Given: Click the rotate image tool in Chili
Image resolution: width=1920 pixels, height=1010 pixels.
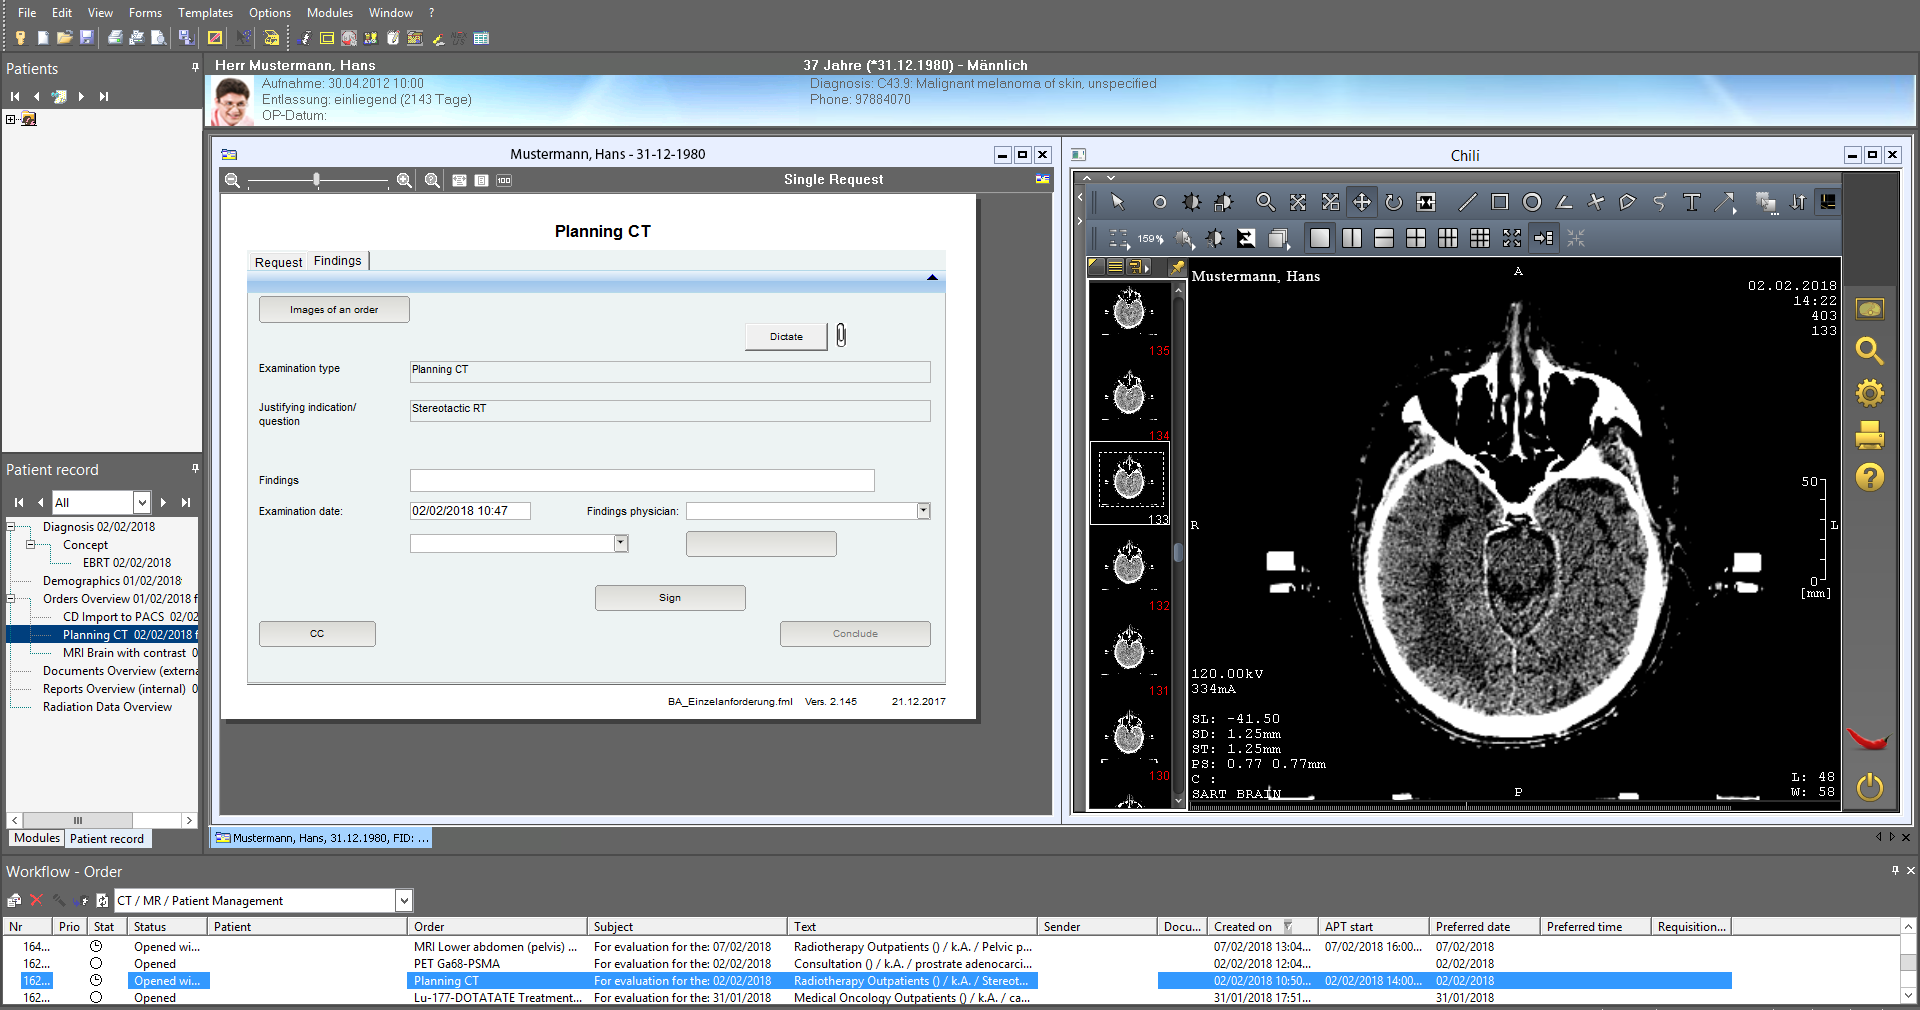Looking at the screenshot, I should 1394,202.
